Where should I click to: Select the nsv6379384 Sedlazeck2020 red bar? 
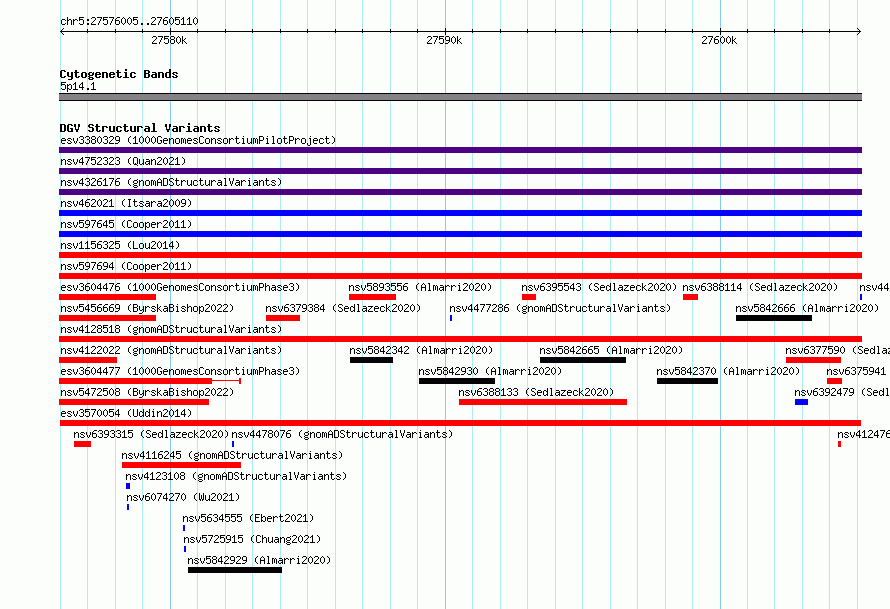point(283,318)
